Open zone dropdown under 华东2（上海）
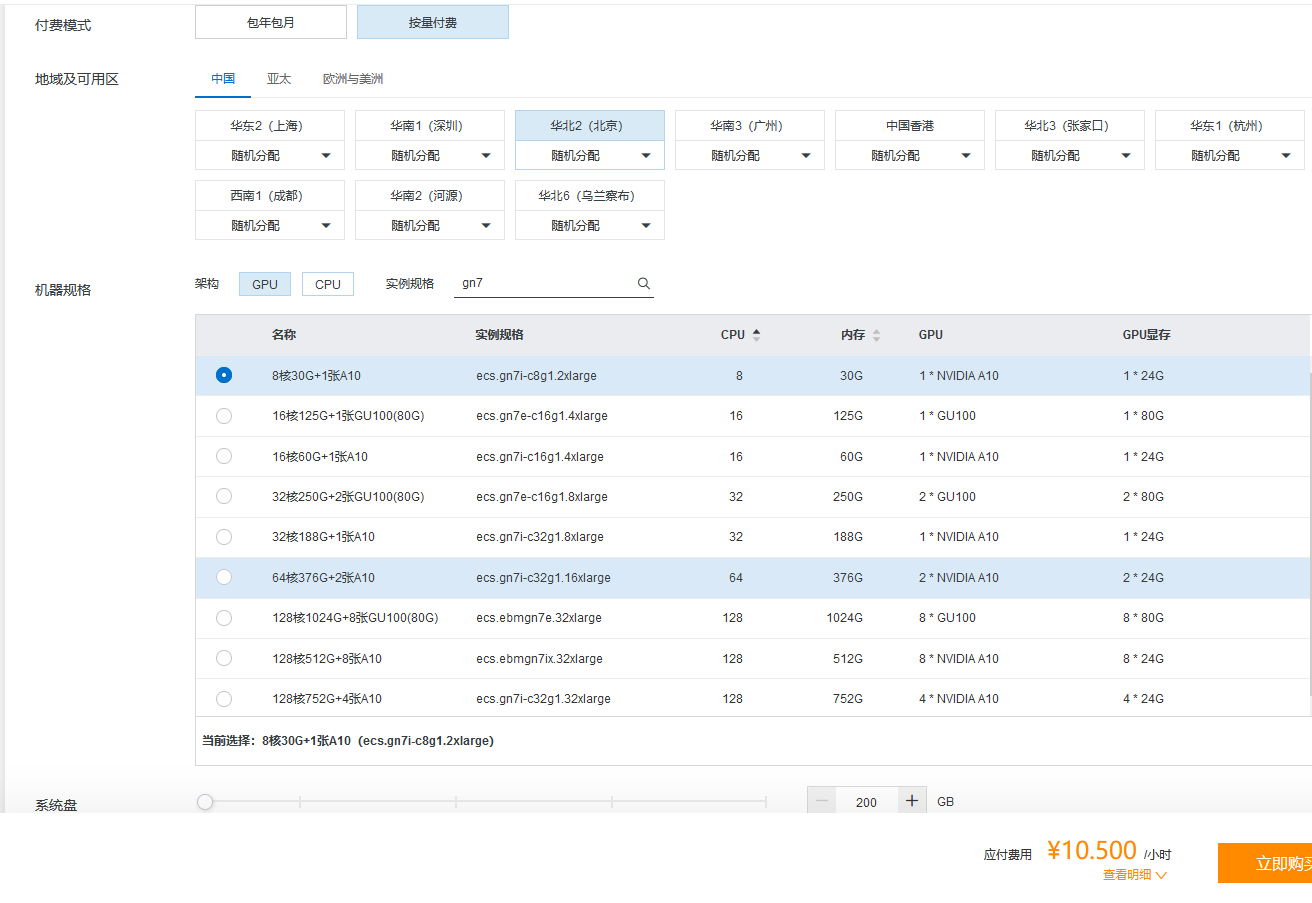The width and height of the screenshot is (1312, 903). 270,155
